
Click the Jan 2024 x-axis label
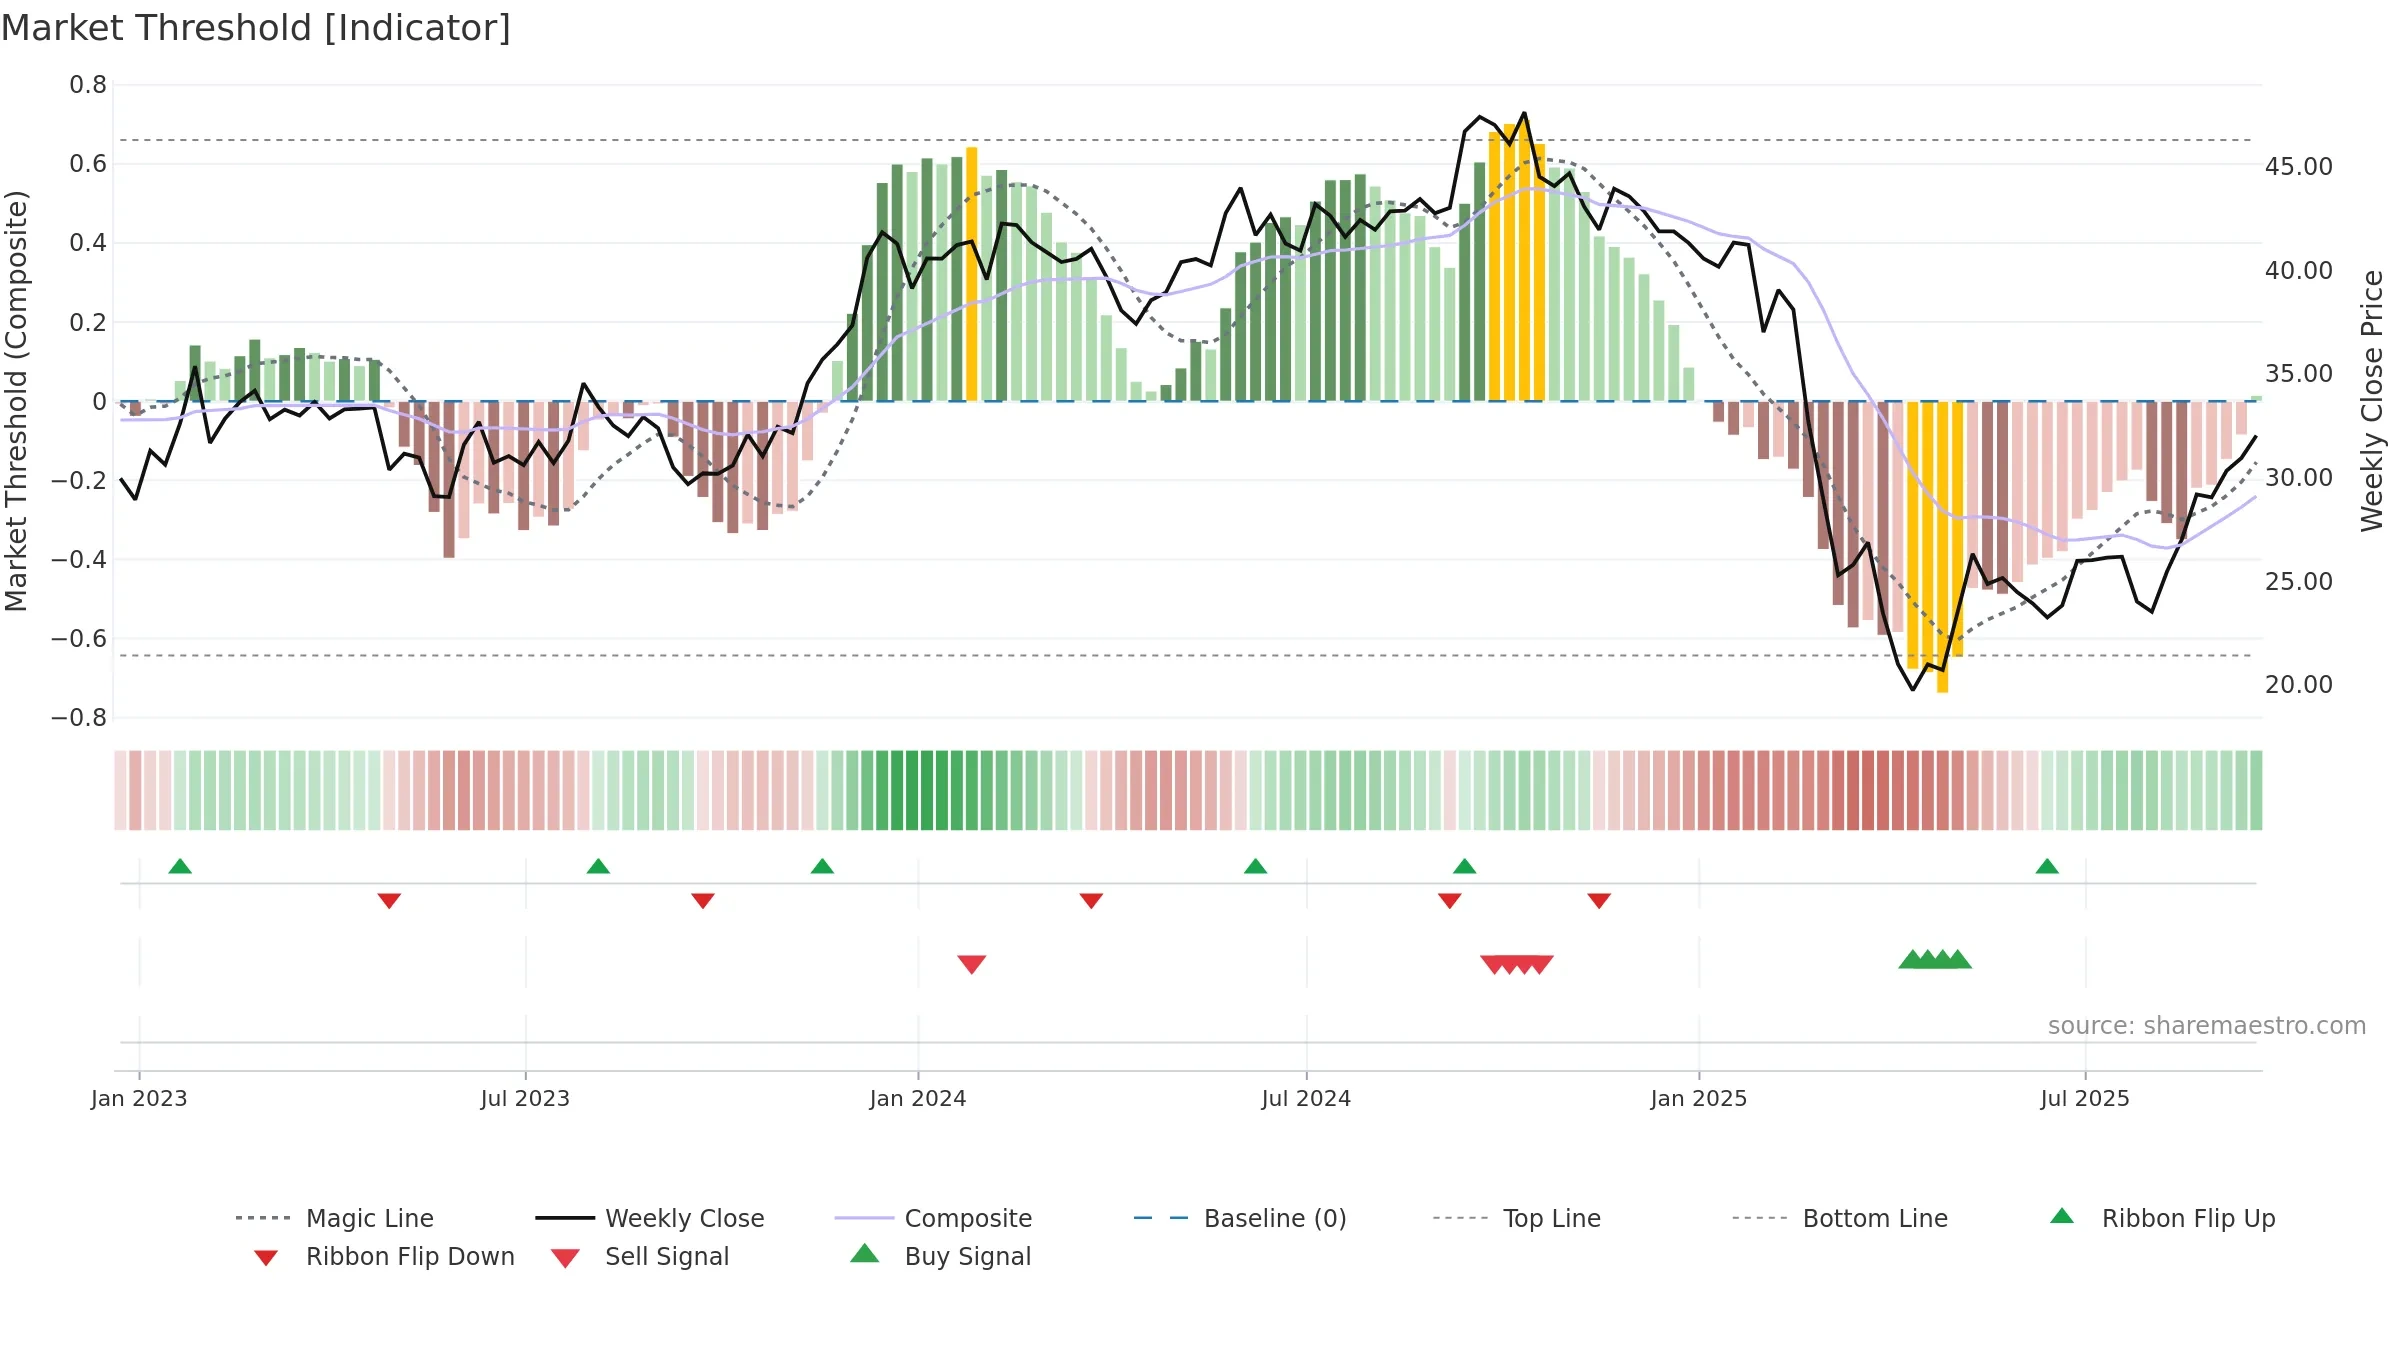pos(918,1099)
